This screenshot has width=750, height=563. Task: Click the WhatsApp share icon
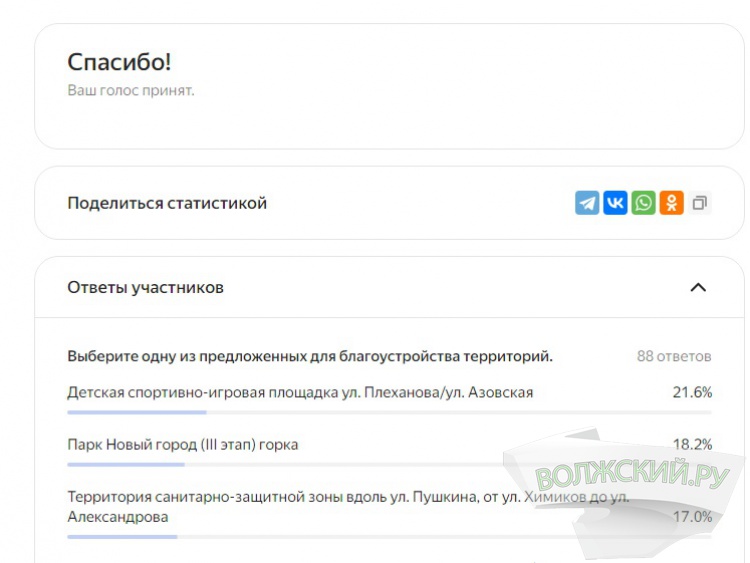643,203
